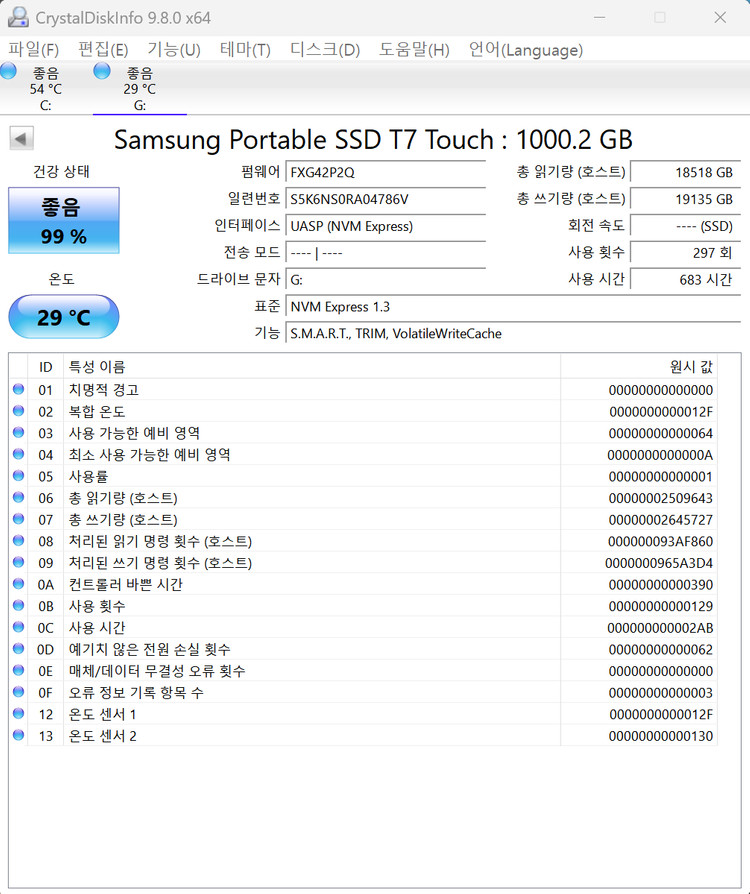Viewport: 750px width, 894px height.
Task: Click raw value 00000002645727
Action: click(660, 520)
